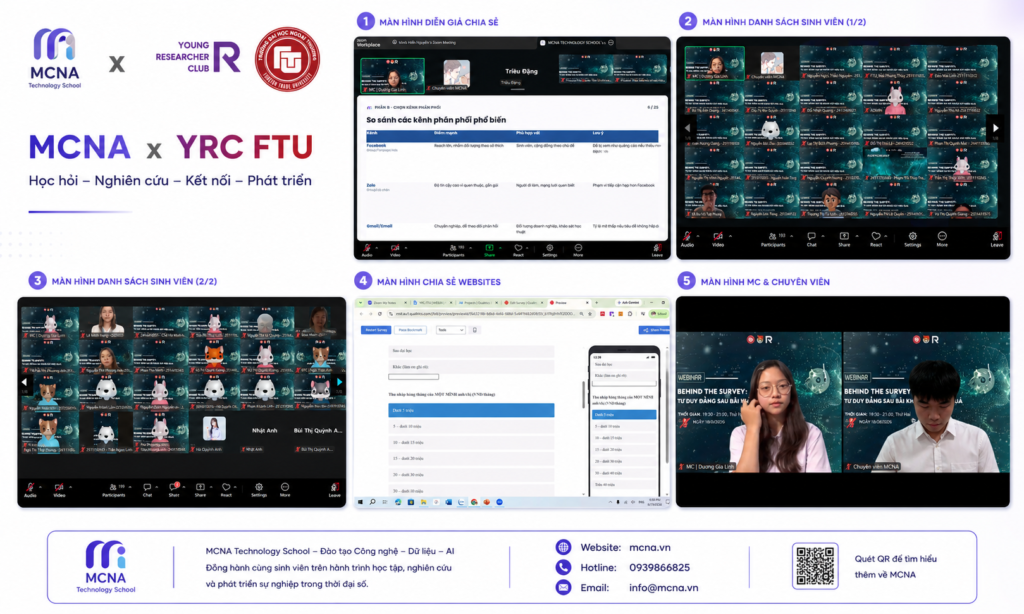The width and height of the screenshot is (1024, 614).
Task: Switch to Edit Survey browser tab
Action: 524,303
